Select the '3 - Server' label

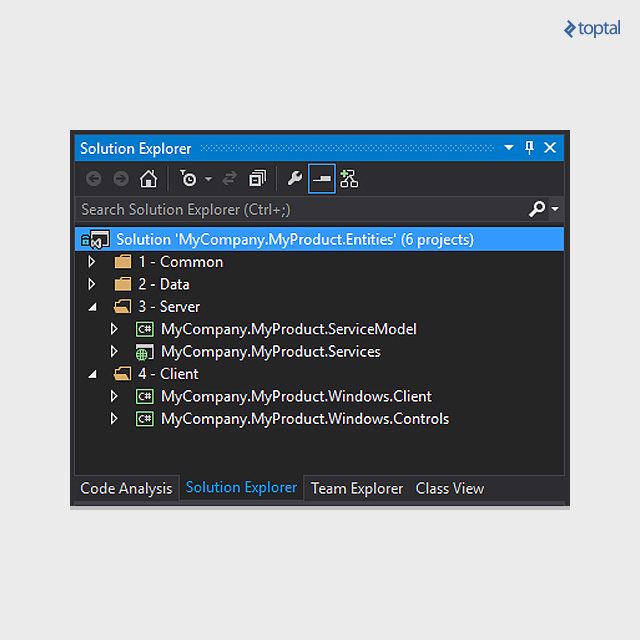[x=169, y=307]
